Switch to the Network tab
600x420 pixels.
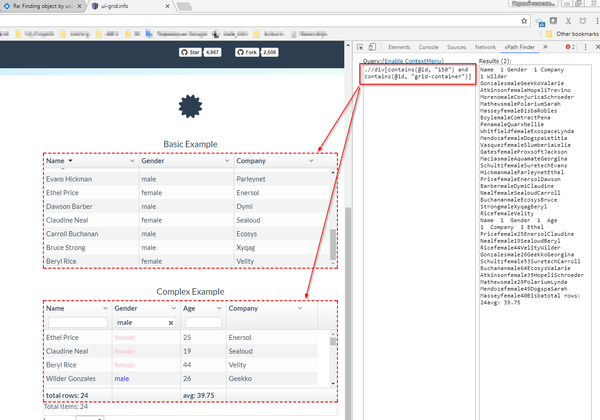click(x=485, y=47)
